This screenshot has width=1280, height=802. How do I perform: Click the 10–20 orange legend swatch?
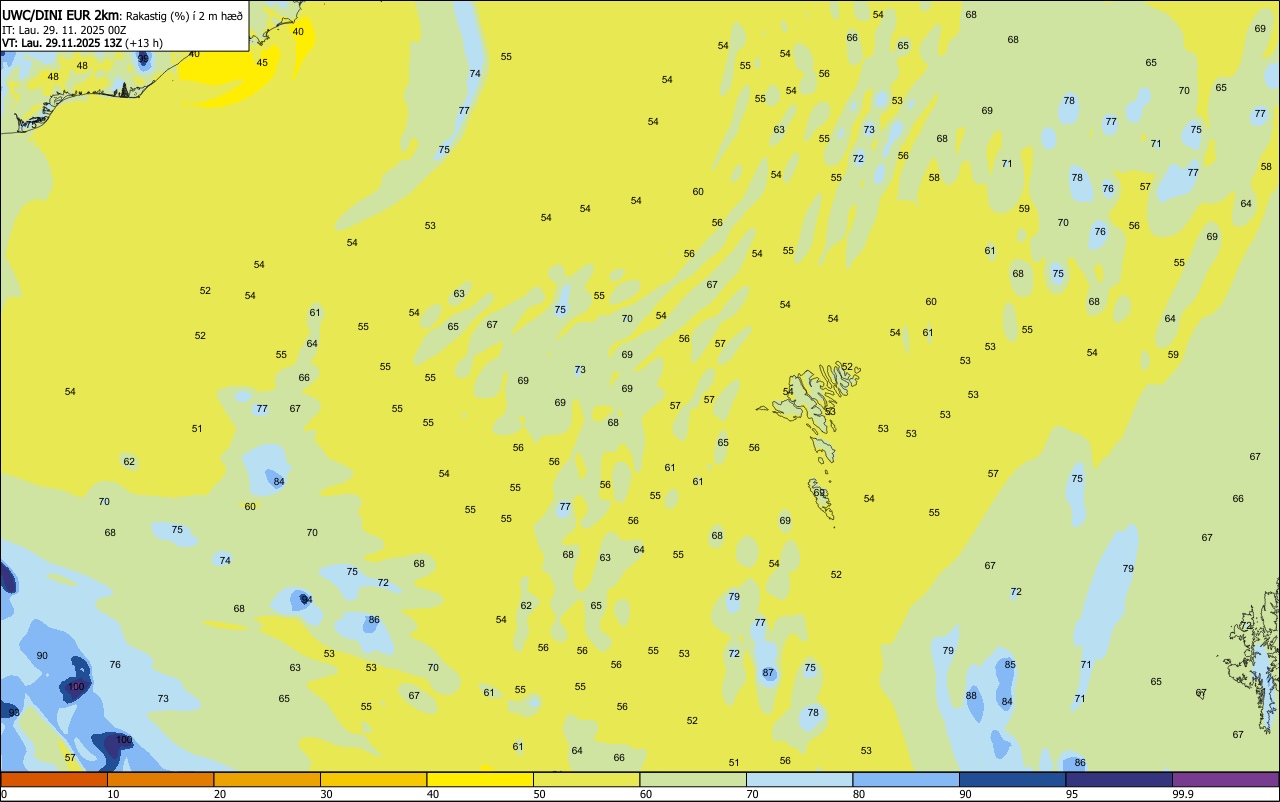(160, 779)
